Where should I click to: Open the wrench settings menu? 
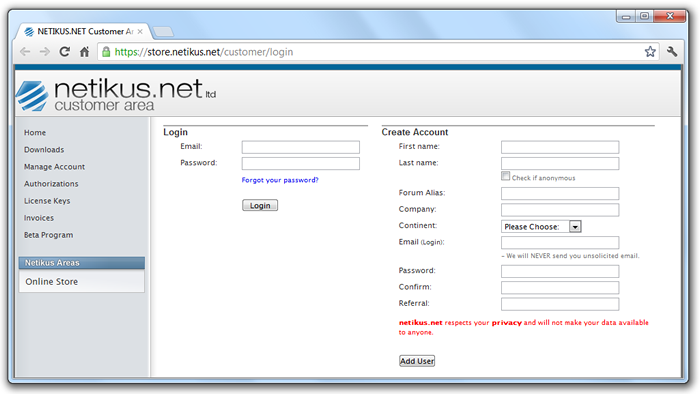672,52
